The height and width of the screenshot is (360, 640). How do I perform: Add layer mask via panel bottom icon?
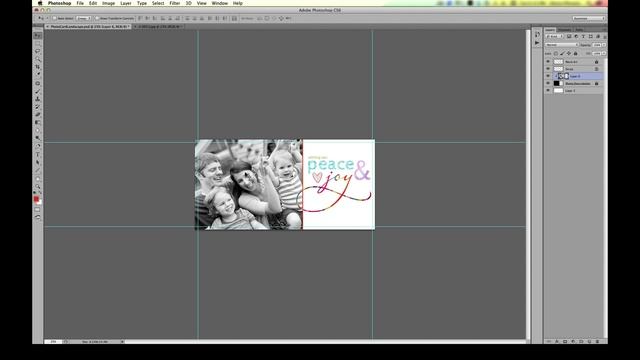coord(565,341)
